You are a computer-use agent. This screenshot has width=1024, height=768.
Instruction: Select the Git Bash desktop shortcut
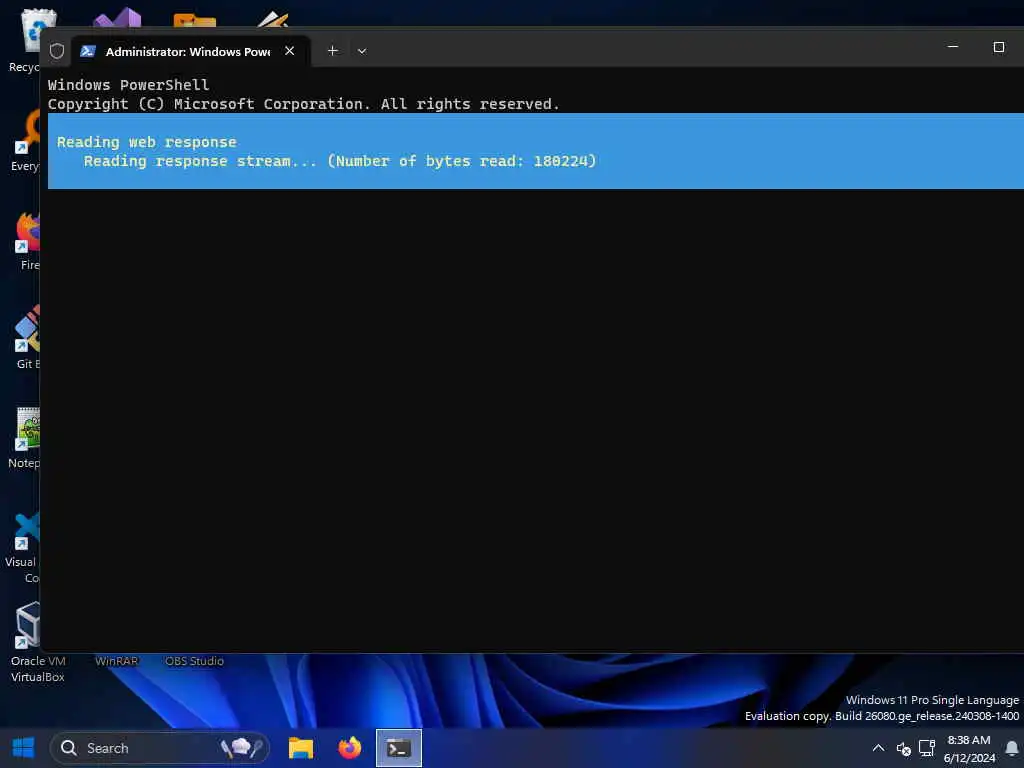click(27, 338)
